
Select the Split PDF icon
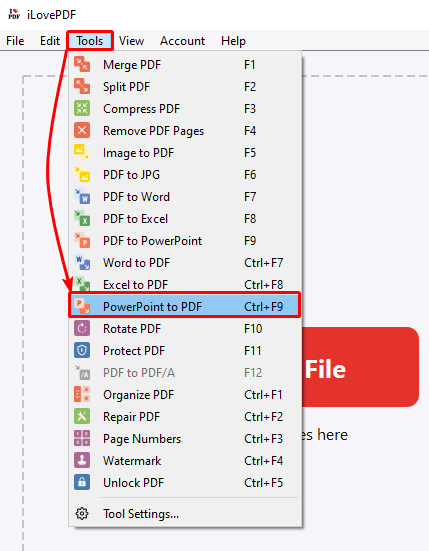click(82, 86)
